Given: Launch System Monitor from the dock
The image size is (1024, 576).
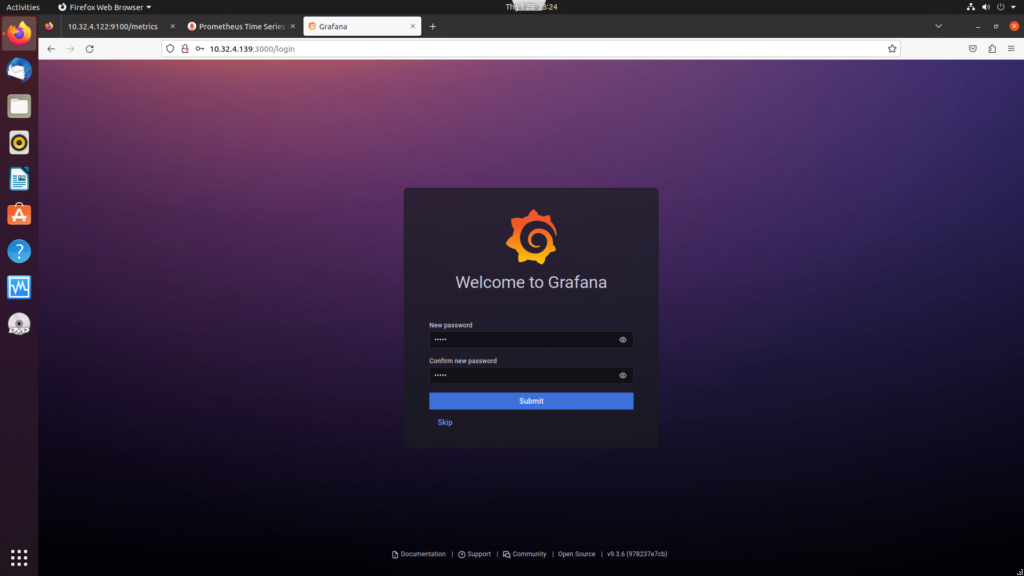Looking at the screenshot, I should [19, 287].
